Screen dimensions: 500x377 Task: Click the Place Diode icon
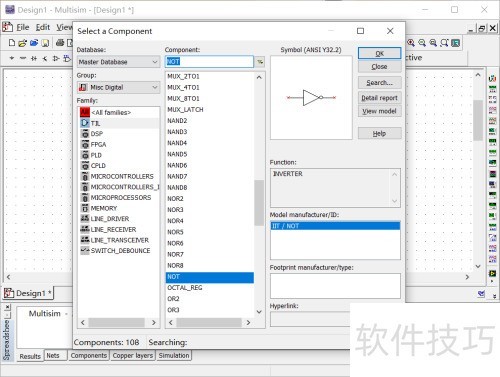[x=34, y=58]
